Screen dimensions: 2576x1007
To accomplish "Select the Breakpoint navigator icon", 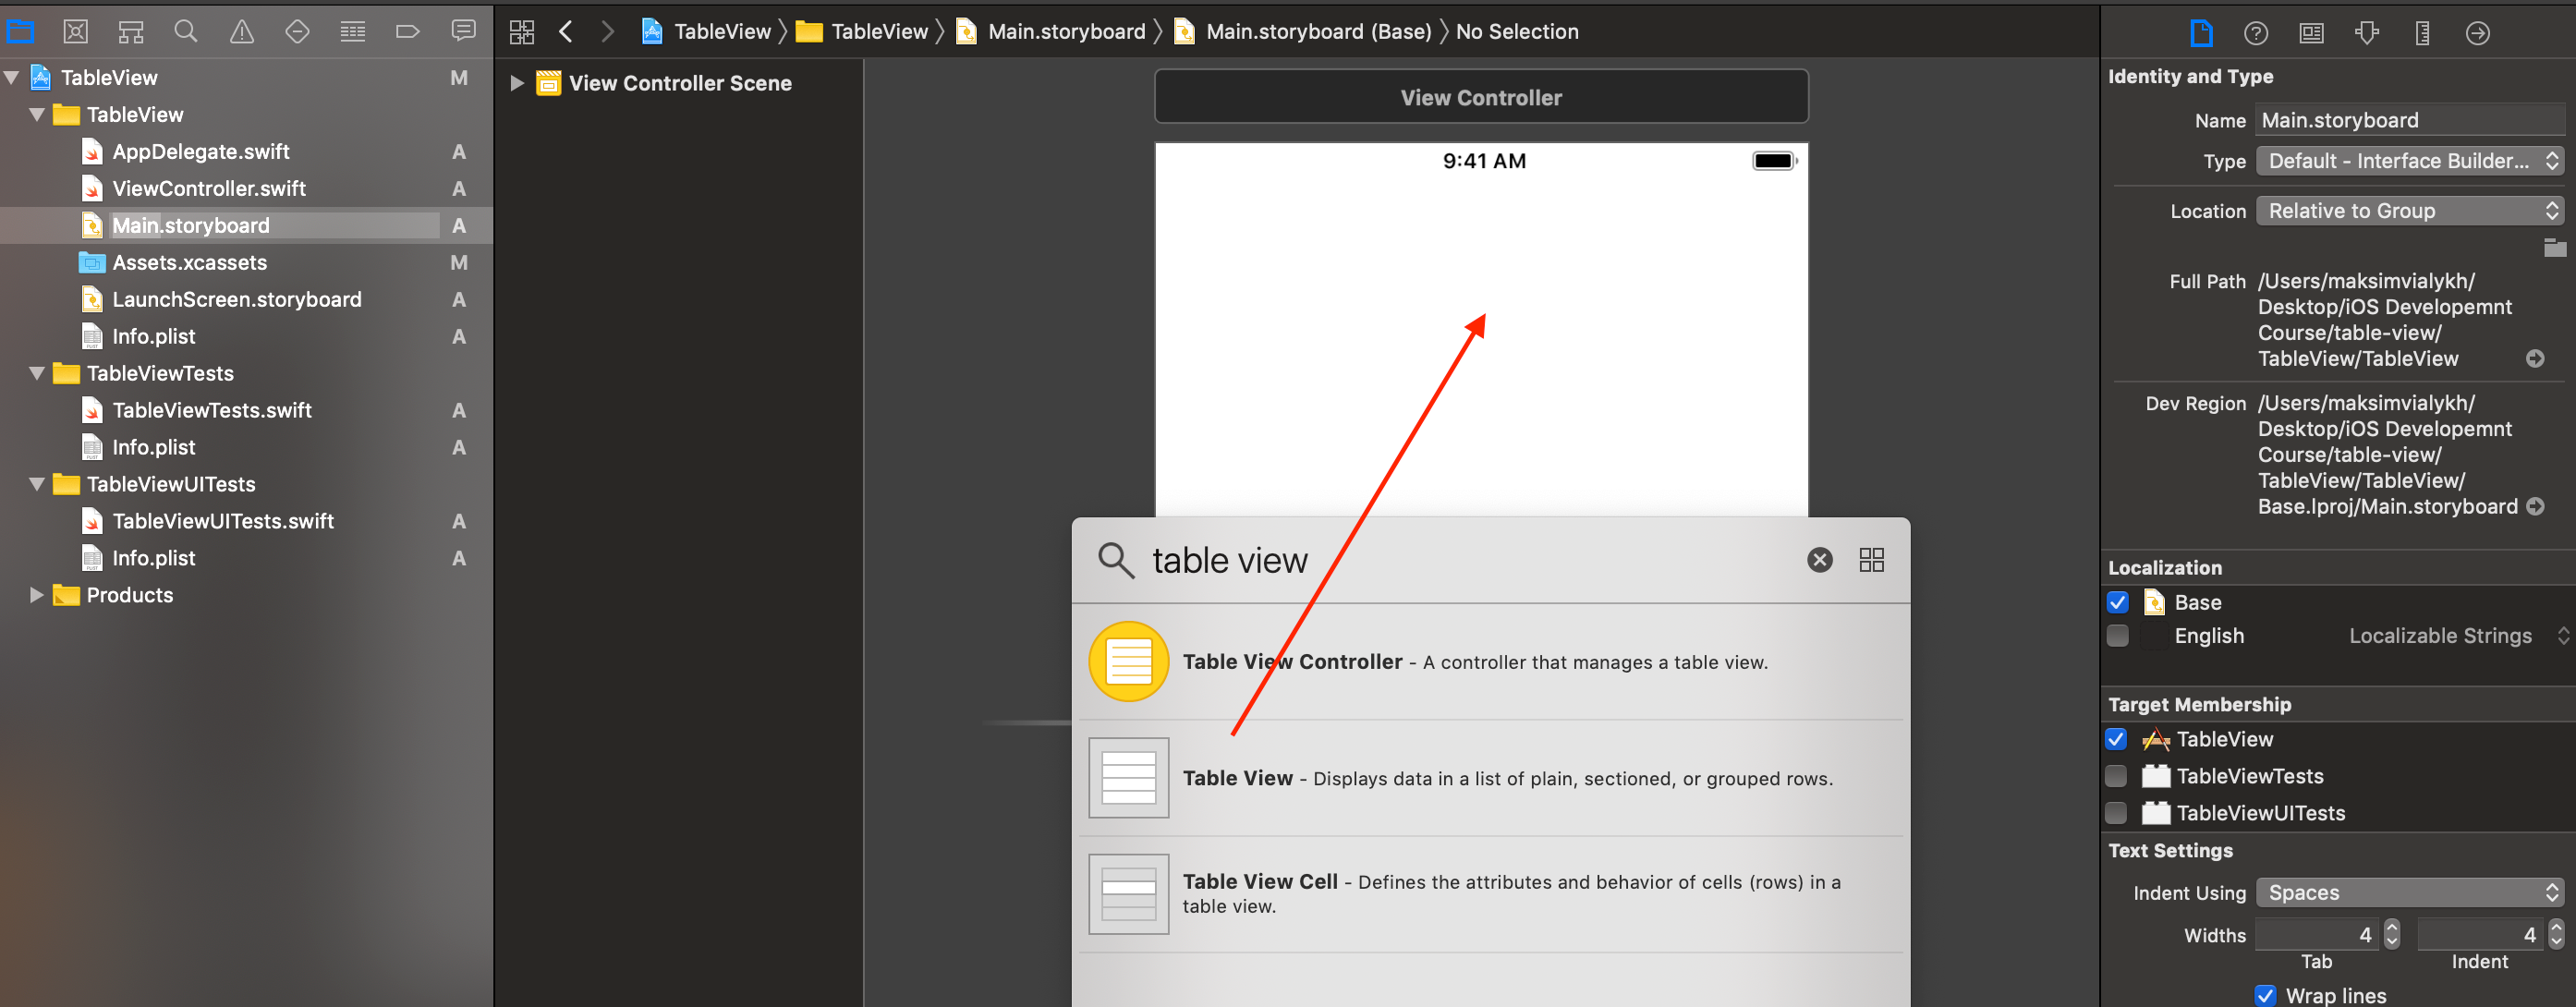I will [x=407, y=31].
